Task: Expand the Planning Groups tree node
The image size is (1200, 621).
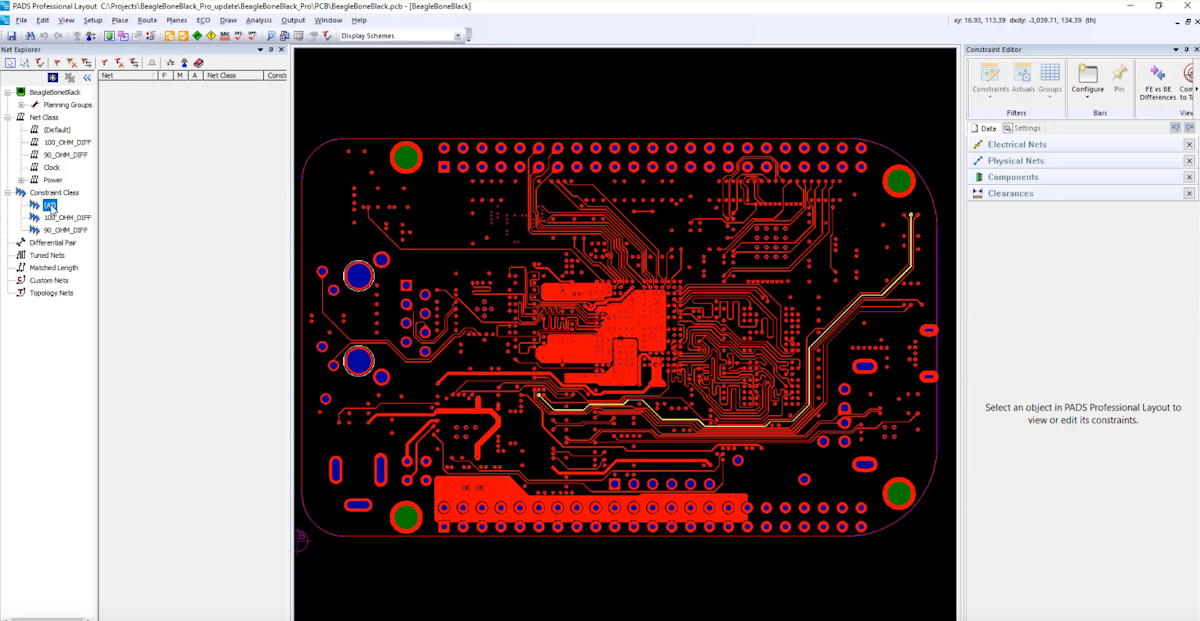Action: click(21, 105)
